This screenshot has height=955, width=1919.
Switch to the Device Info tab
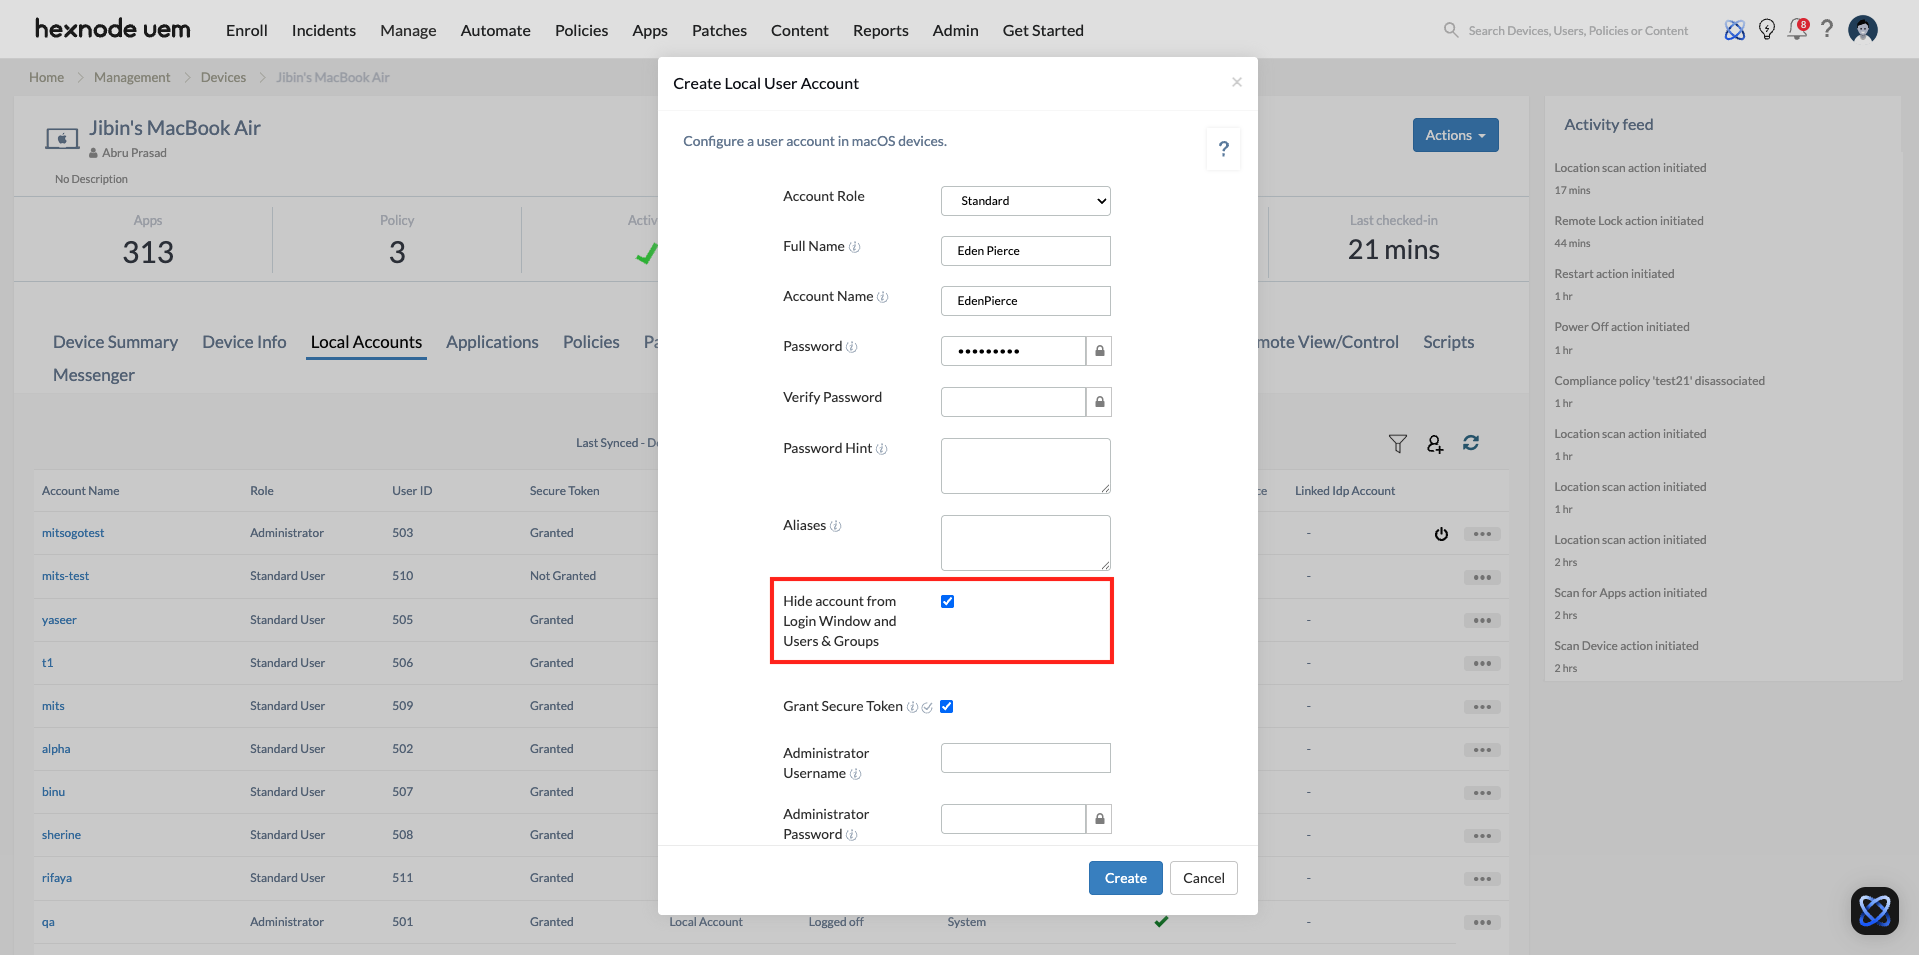[244, 342]
